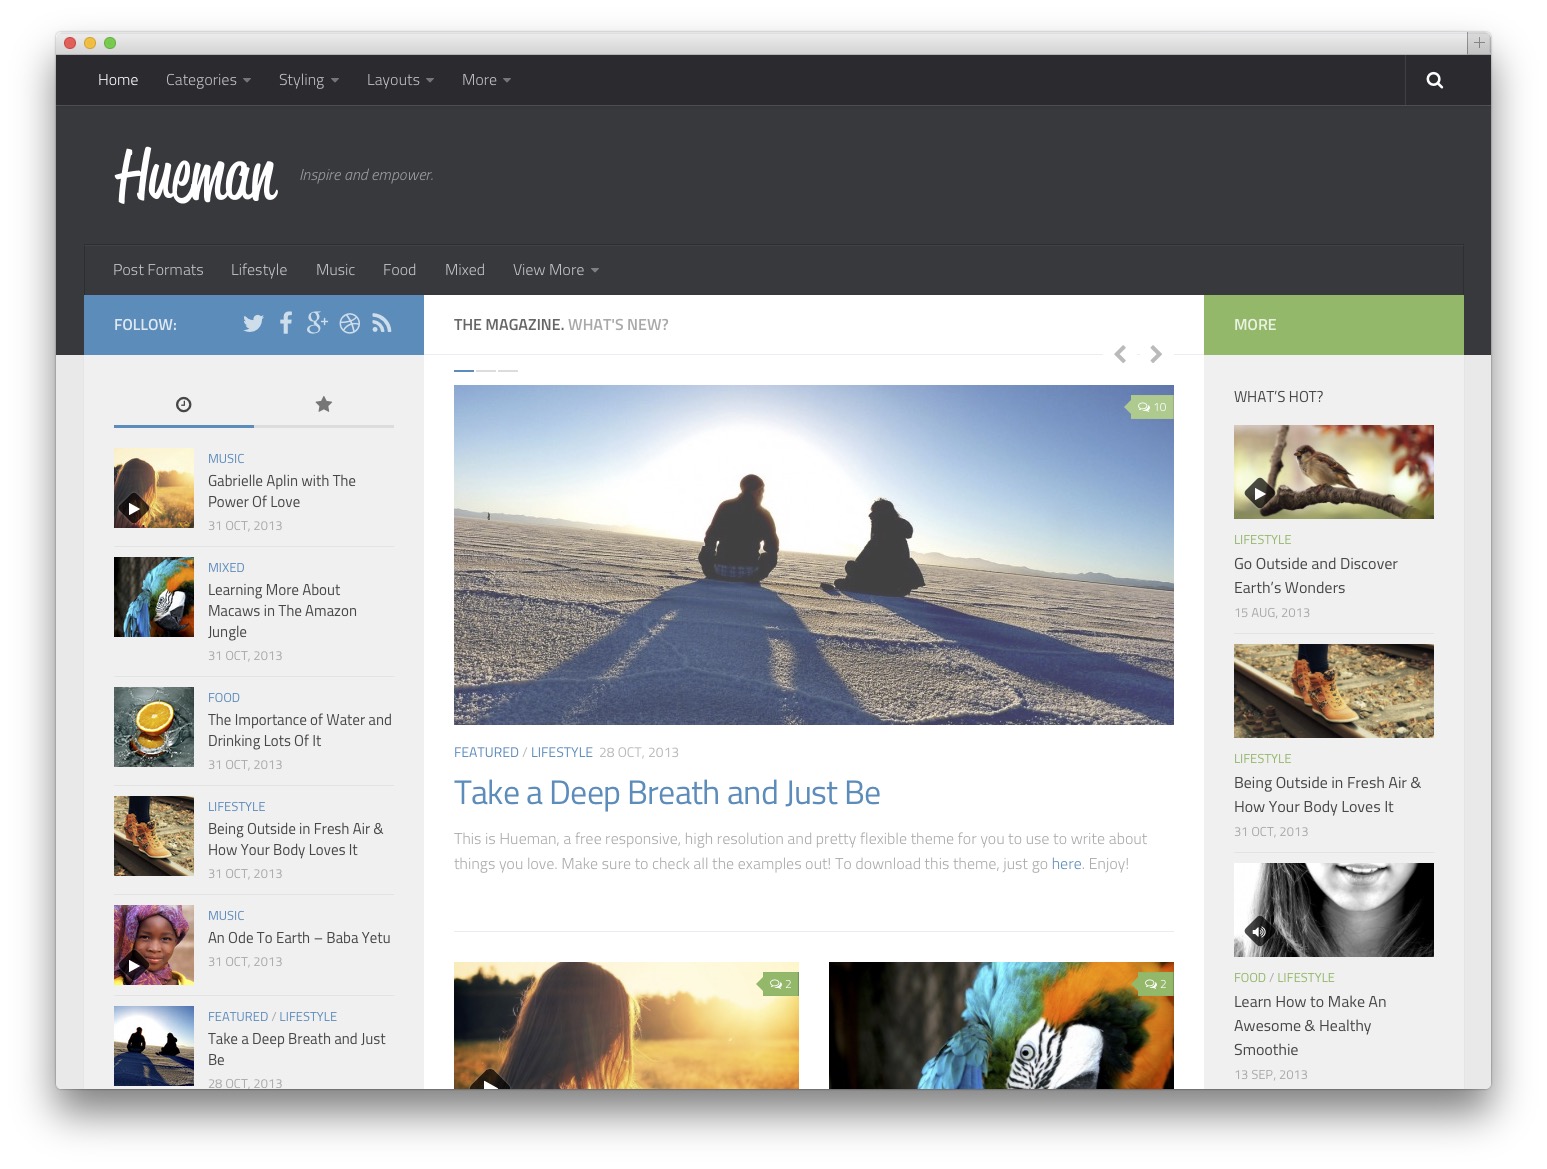
Task: Open the View More dropdown
Action: 554,269
